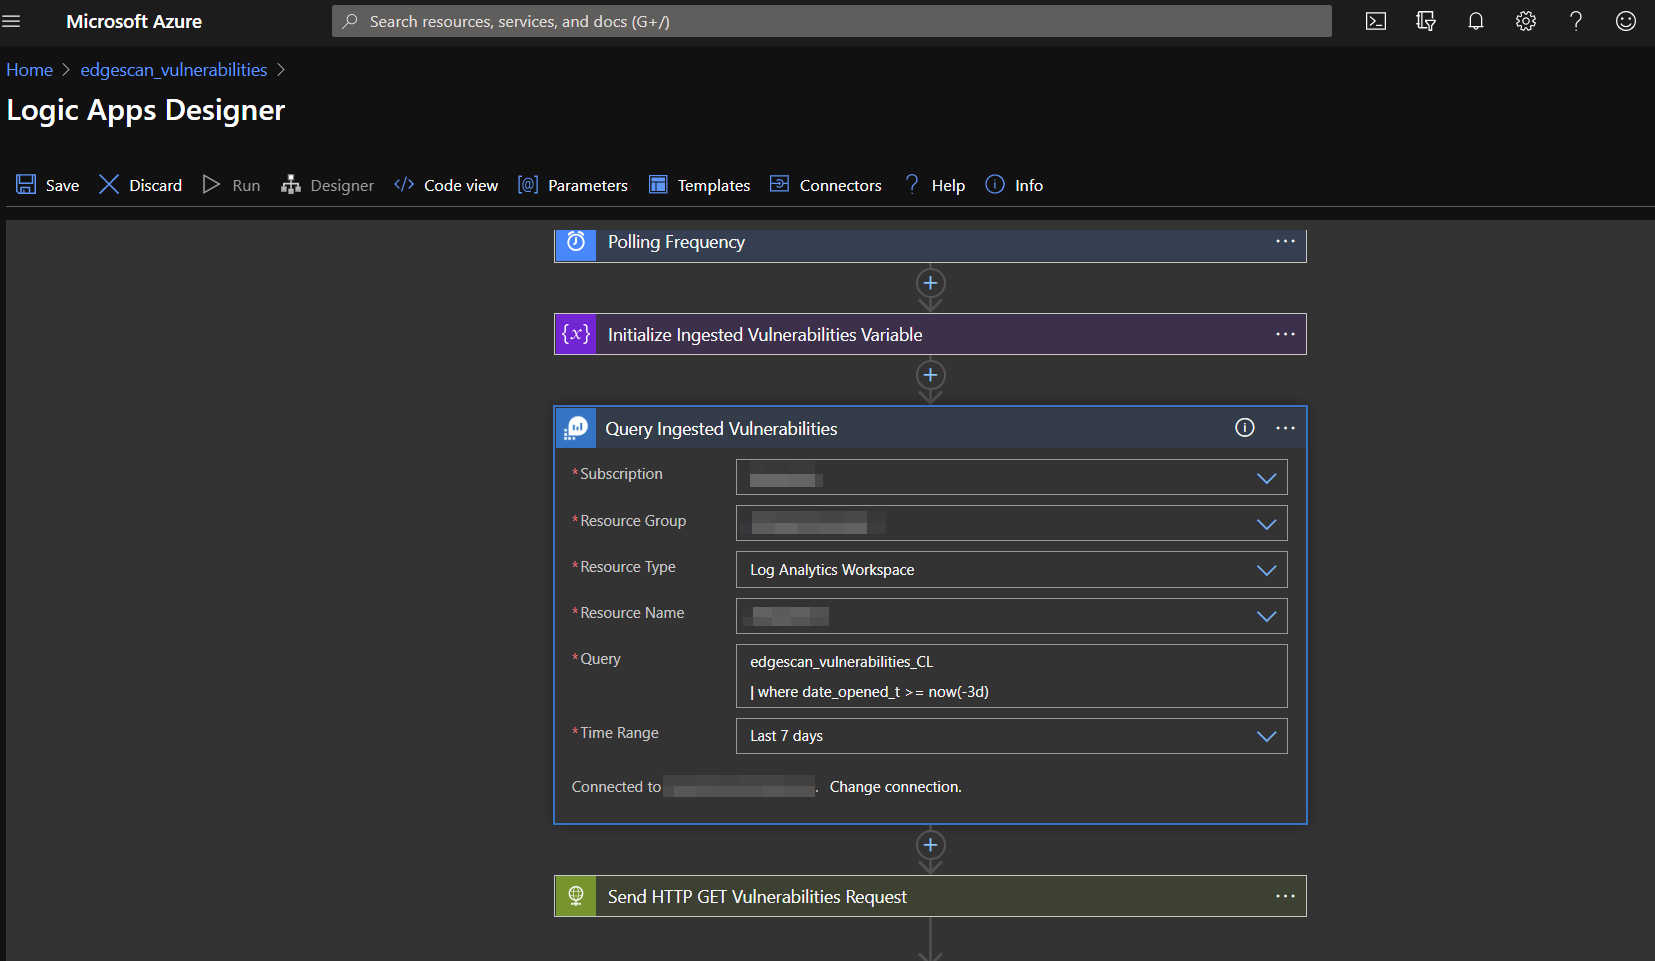Open Cloud Shell from the top bar

(1376, 21)
